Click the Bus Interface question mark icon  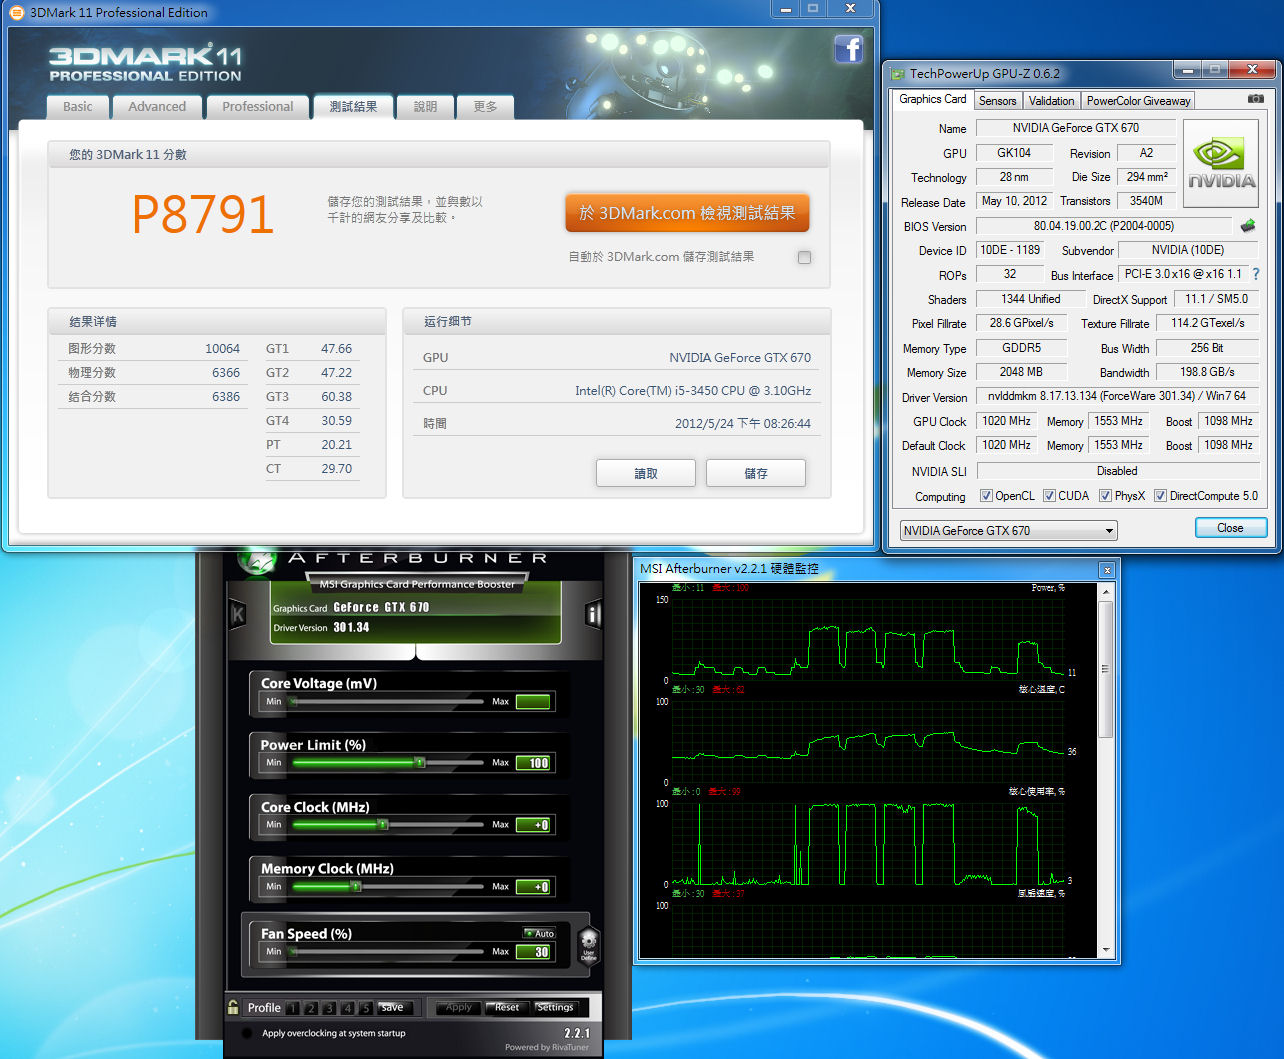1256,274
